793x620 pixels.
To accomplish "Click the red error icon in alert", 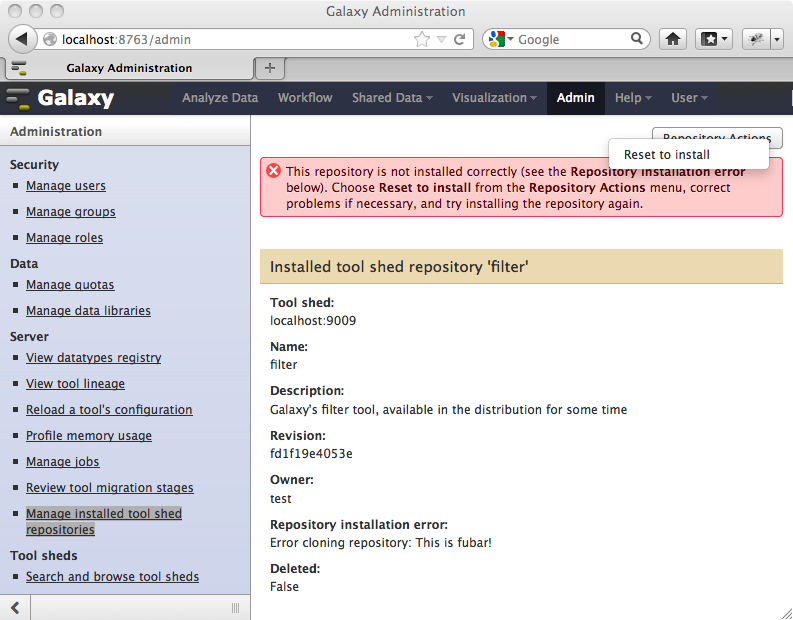I will pyautogui.click(x=274, y=171).
